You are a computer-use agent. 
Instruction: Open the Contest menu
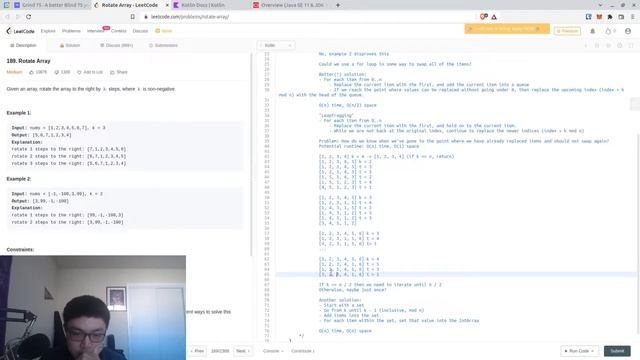(x=118, y=31)
